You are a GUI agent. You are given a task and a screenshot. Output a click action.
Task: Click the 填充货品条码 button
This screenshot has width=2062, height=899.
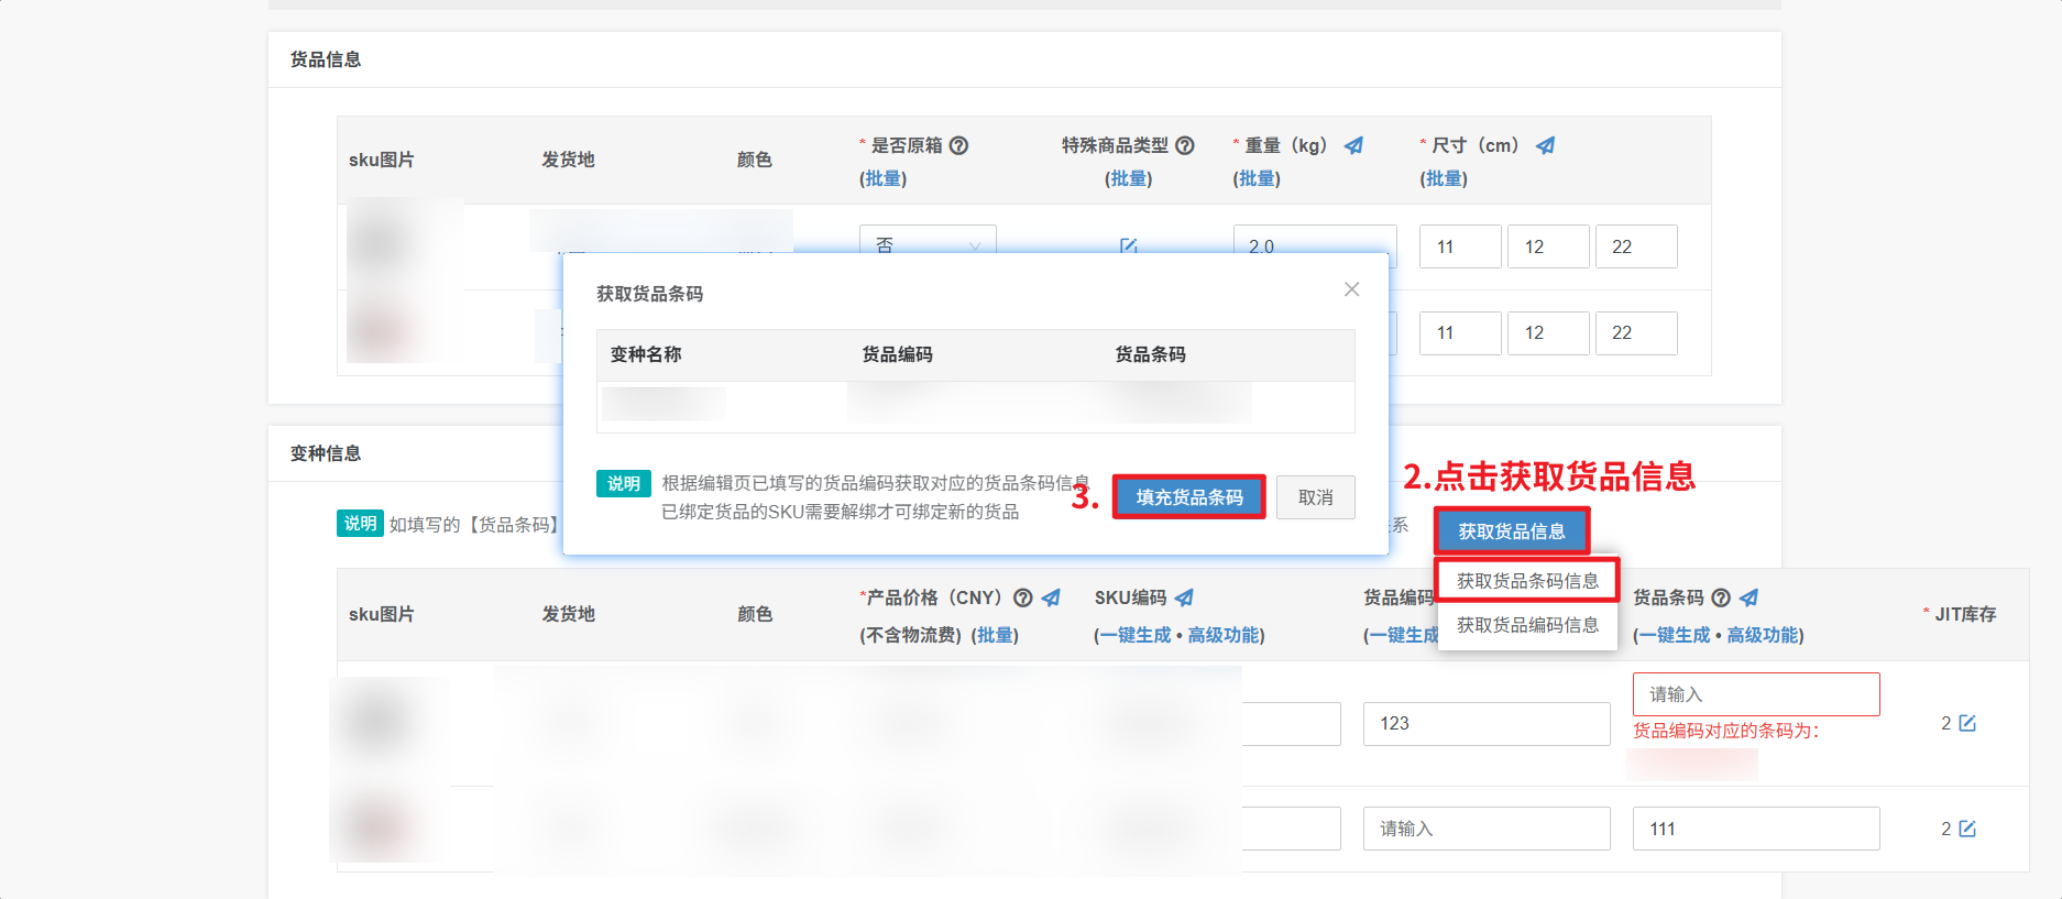1189,497
